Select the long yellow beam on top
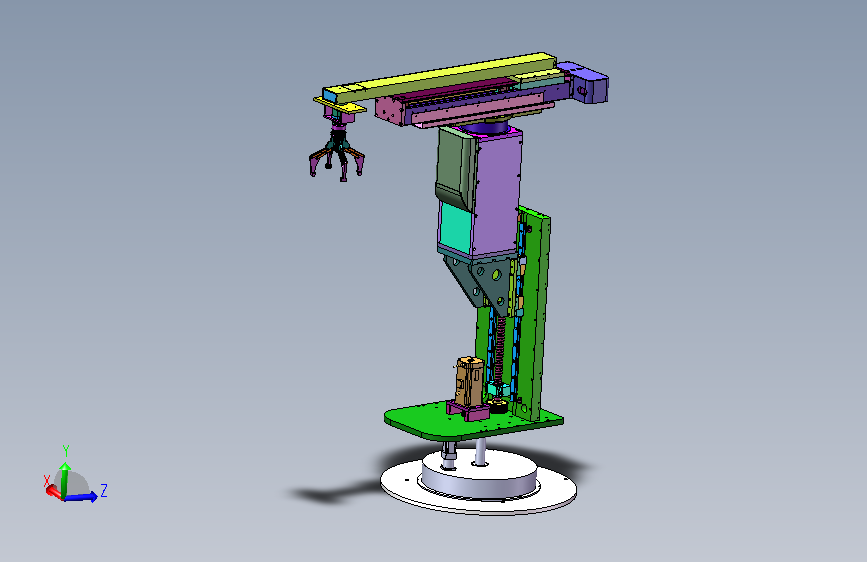This screenshot has height=562, width=867. [440, 77]
